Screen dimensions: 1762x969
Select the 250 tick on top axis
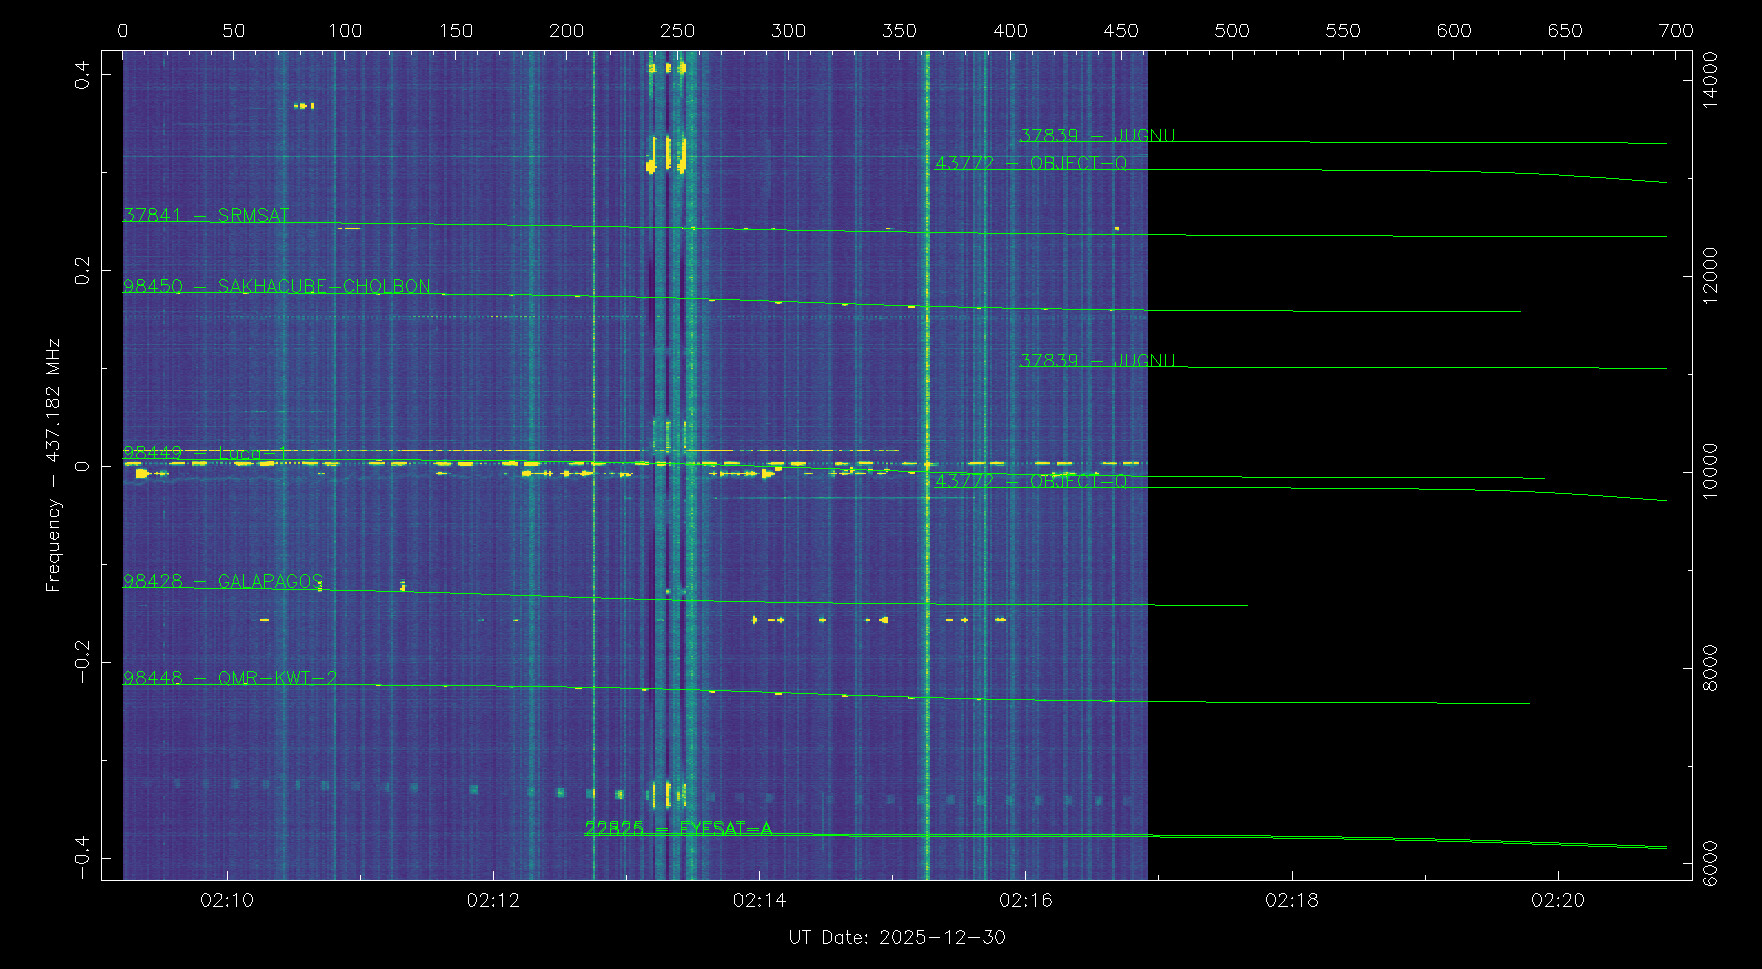(x=677, y=30)
